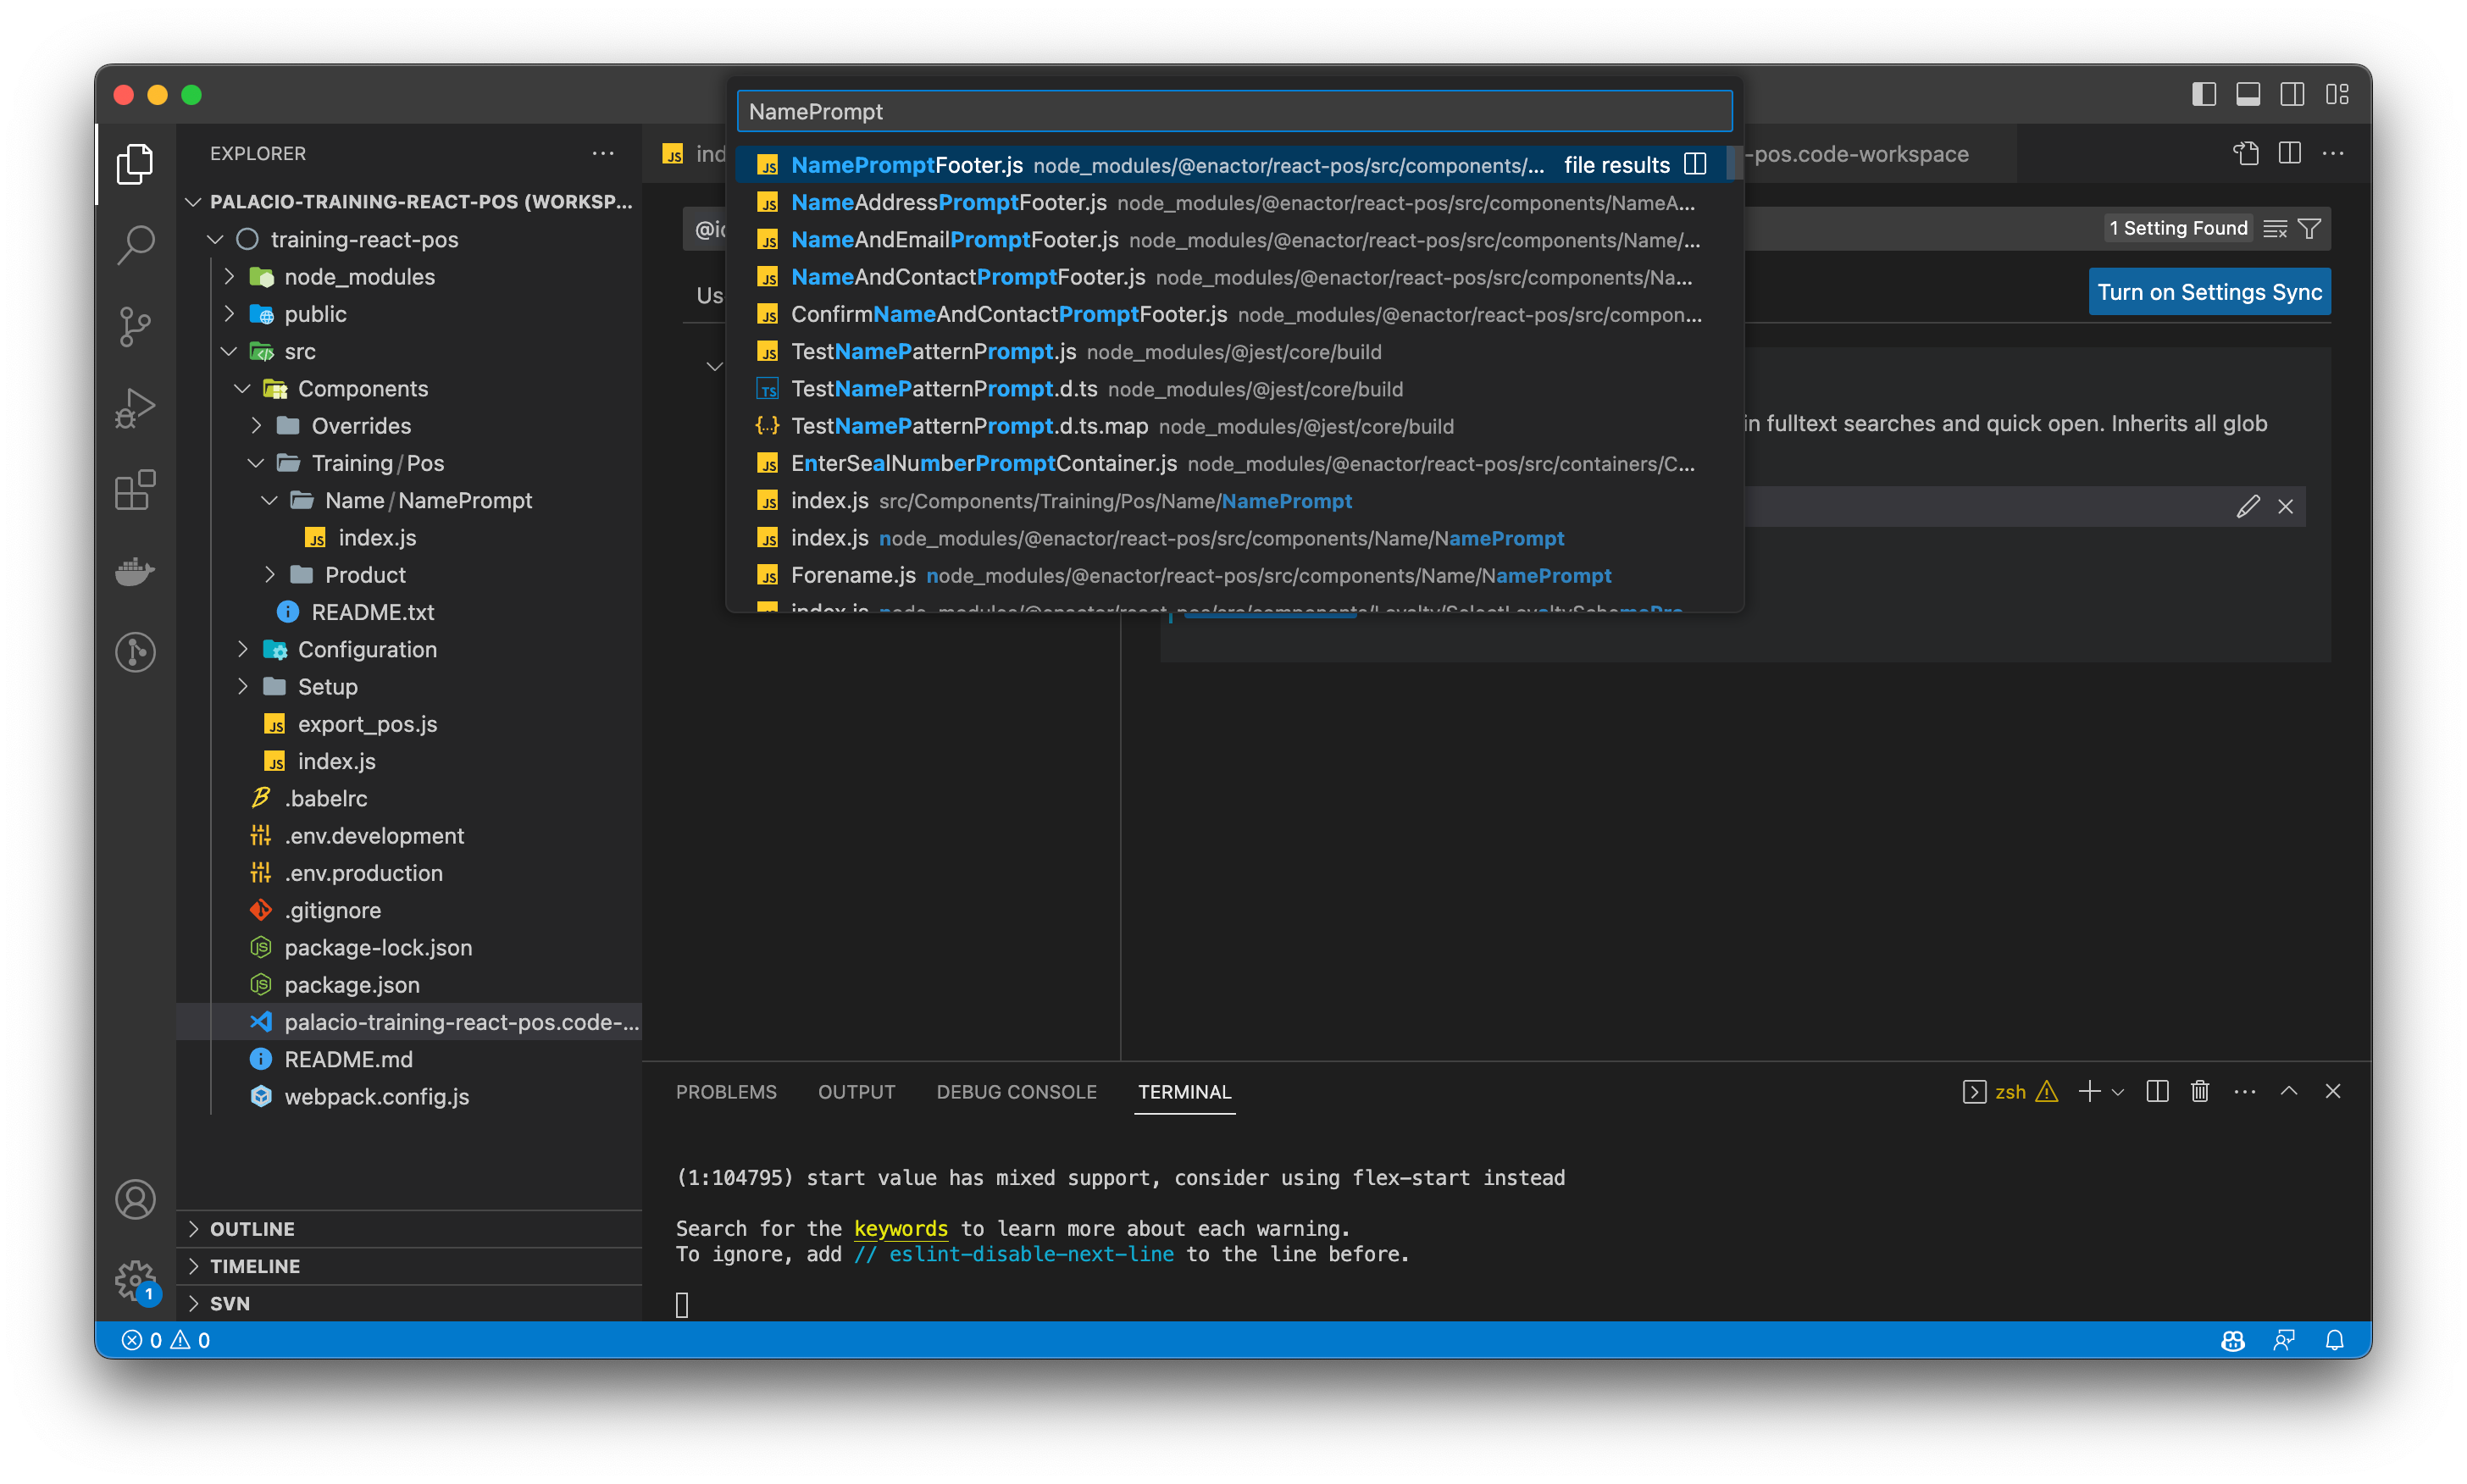Viewport: 2467px width, 1484px height.
Task: Open editor more actions ellipsis
Action: (2333, 153)
